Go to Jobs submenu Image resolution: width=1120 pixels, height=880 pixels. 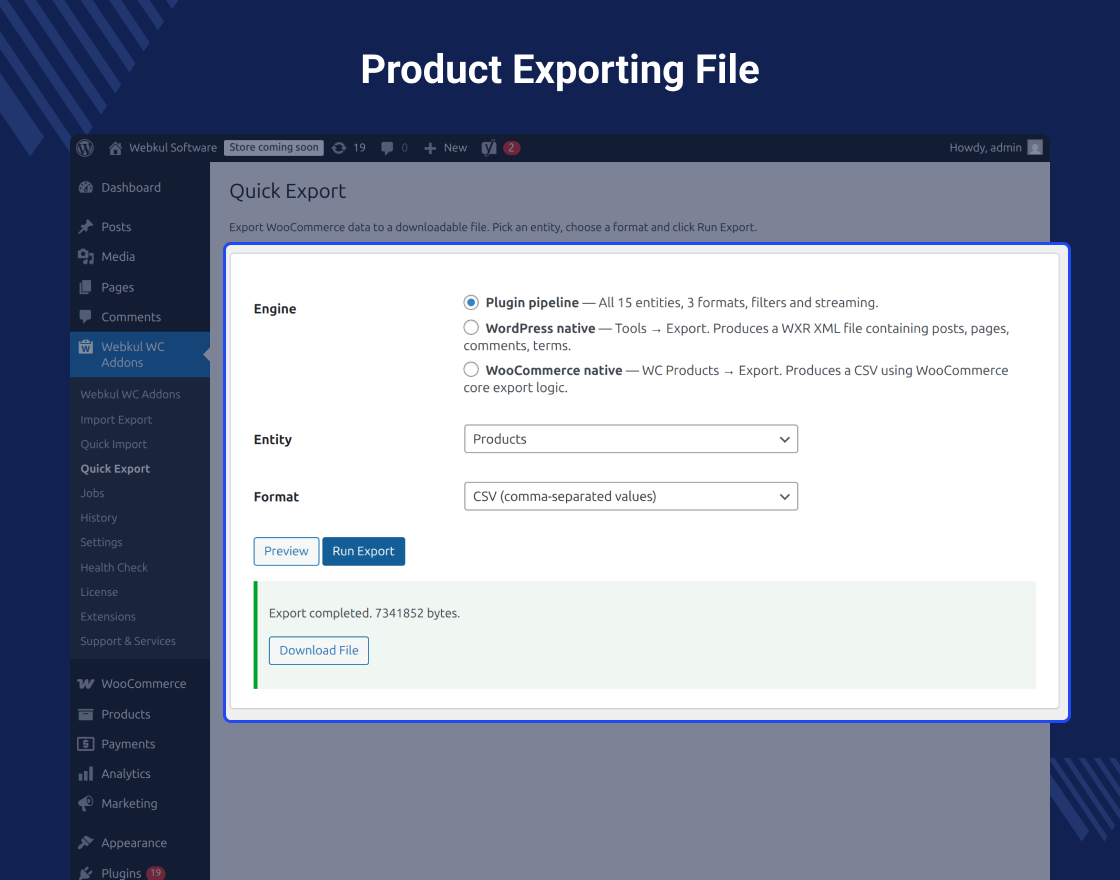click(92, 493)
